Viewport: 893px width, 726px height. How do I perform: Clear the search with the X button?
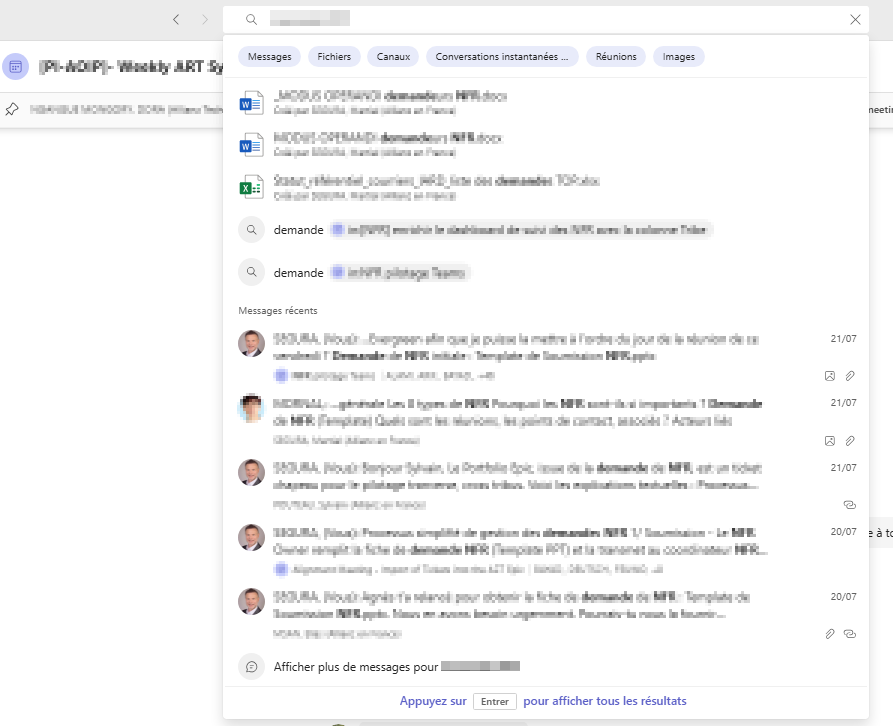[855, 19]
